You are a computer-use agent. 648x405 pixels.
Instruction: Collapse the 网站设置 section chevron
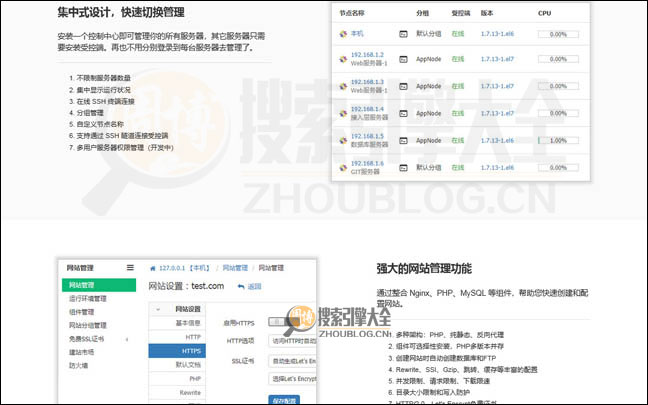coord(158,309)
